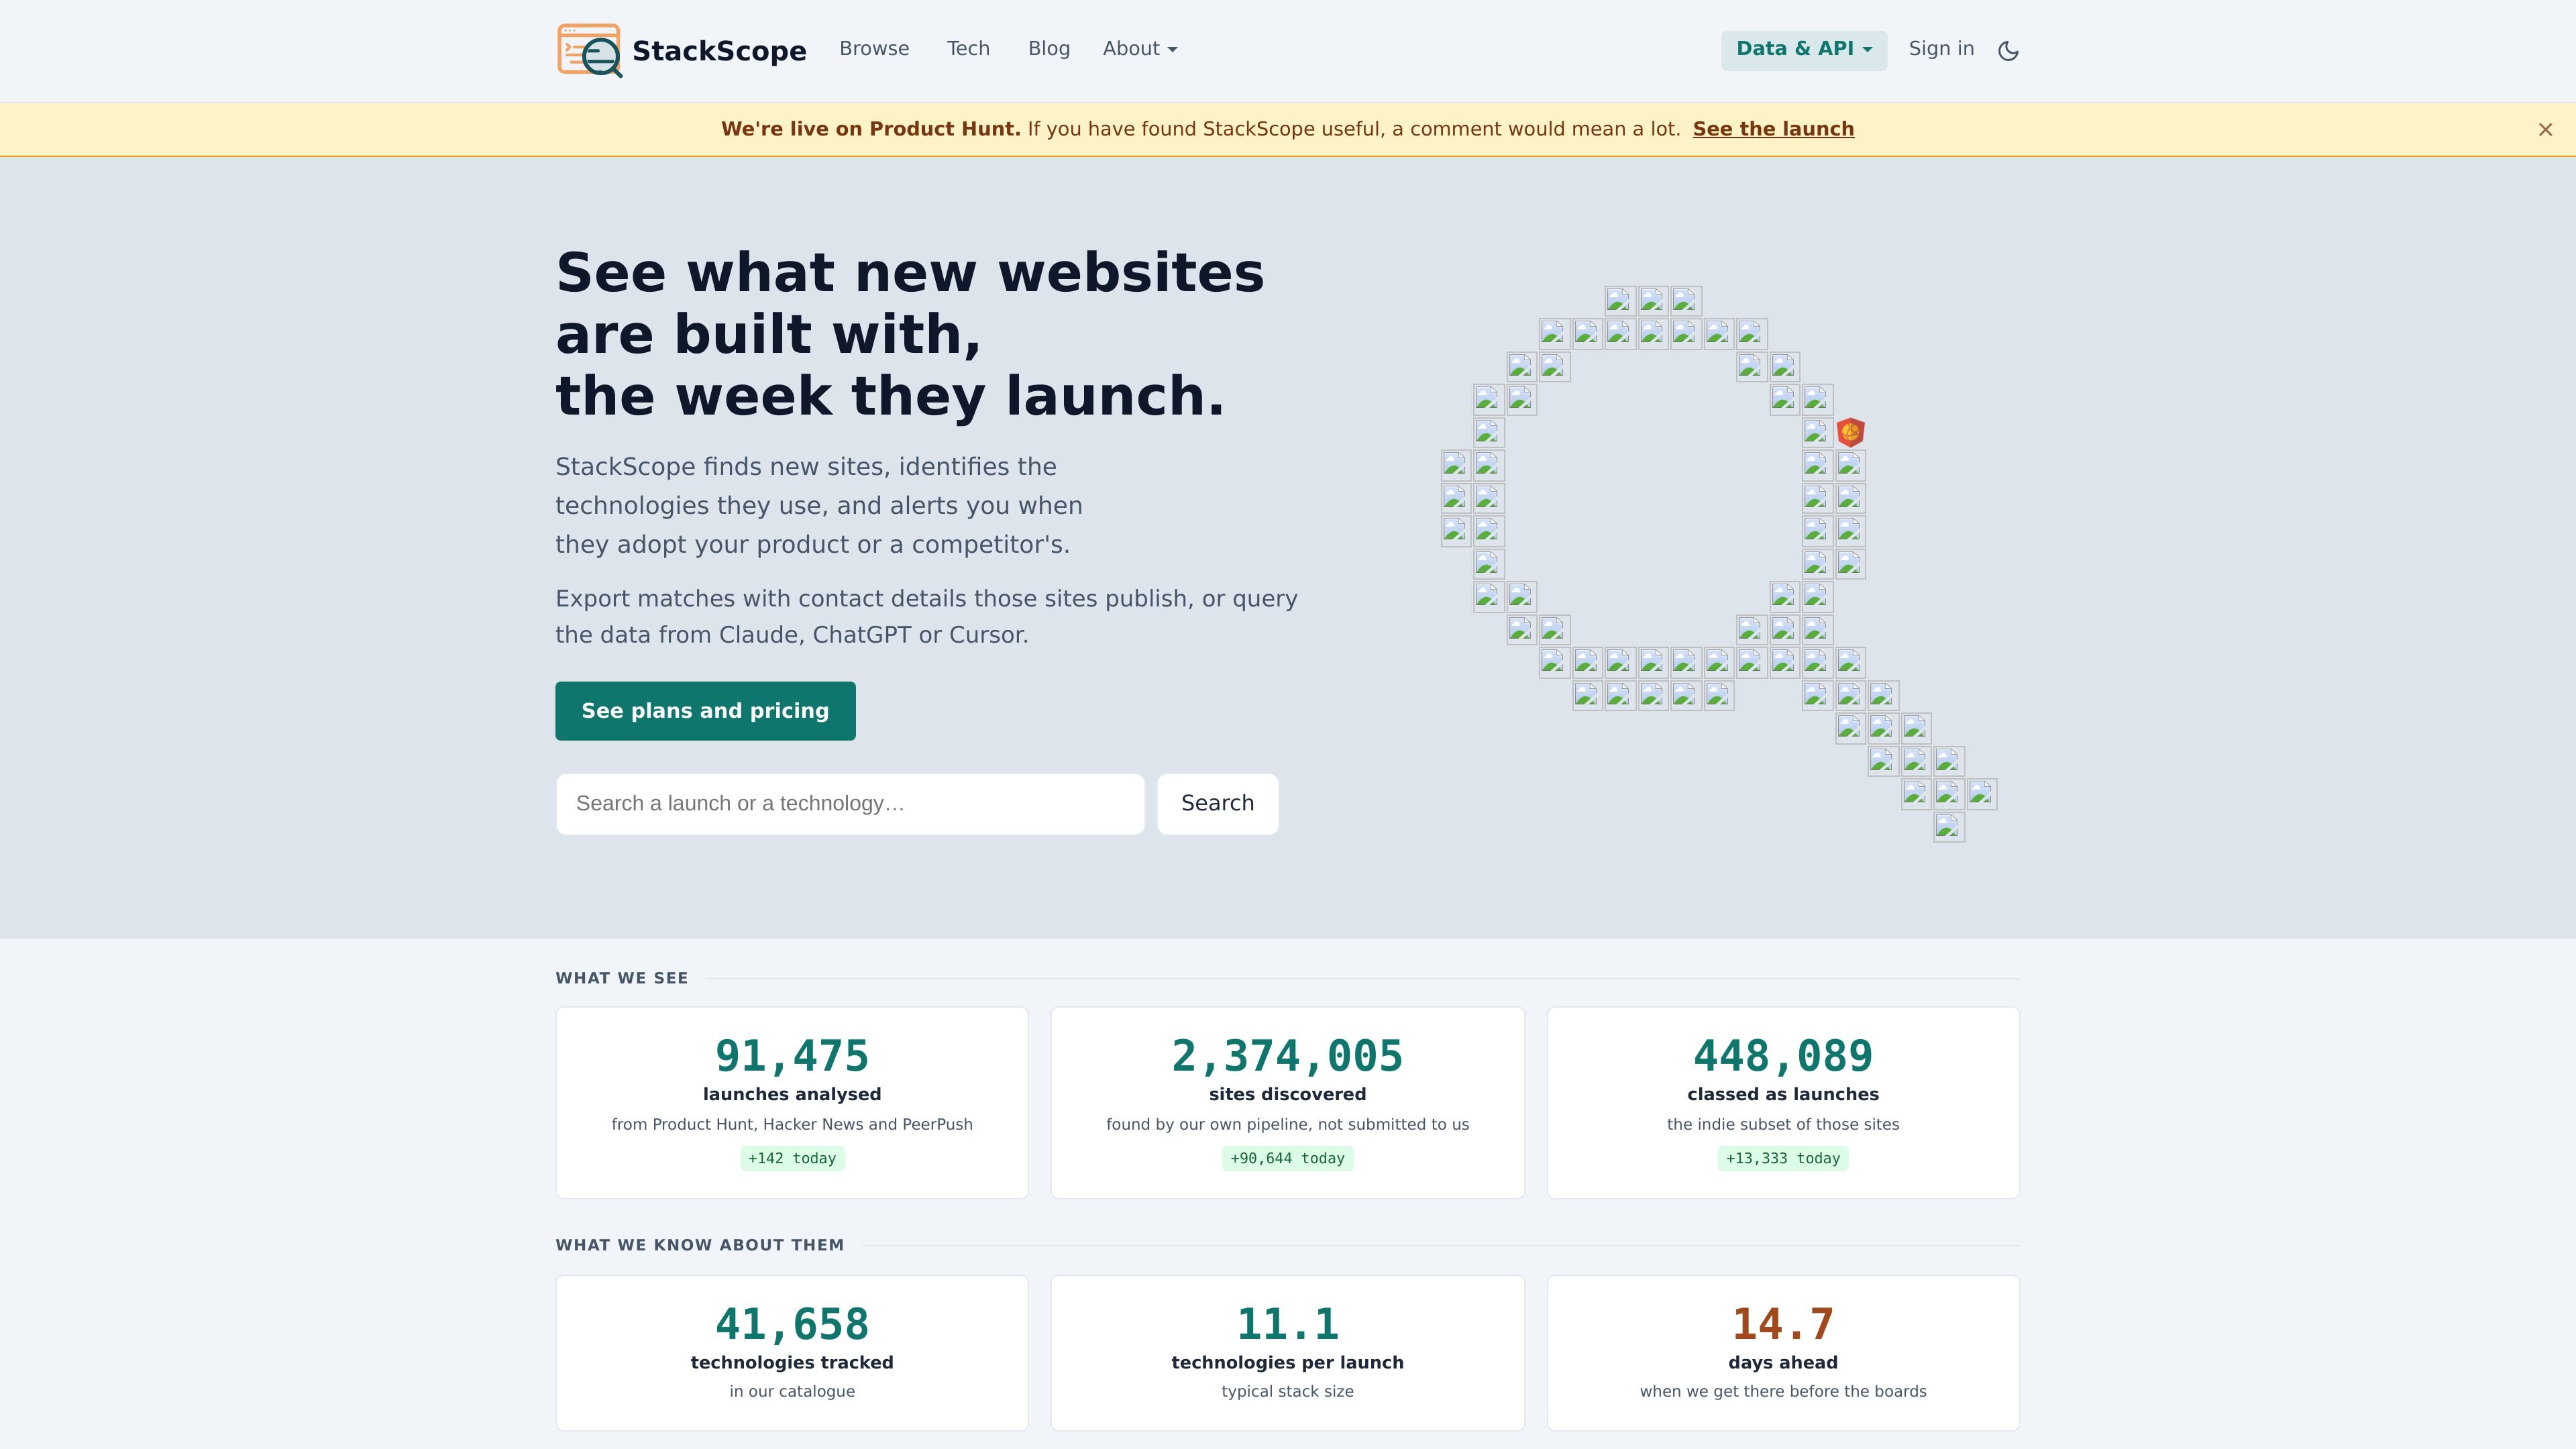Image resolution: width=2576 pixels, height=1449 pixels.
Task: Go to the Browse page
Action: (874, 49)
